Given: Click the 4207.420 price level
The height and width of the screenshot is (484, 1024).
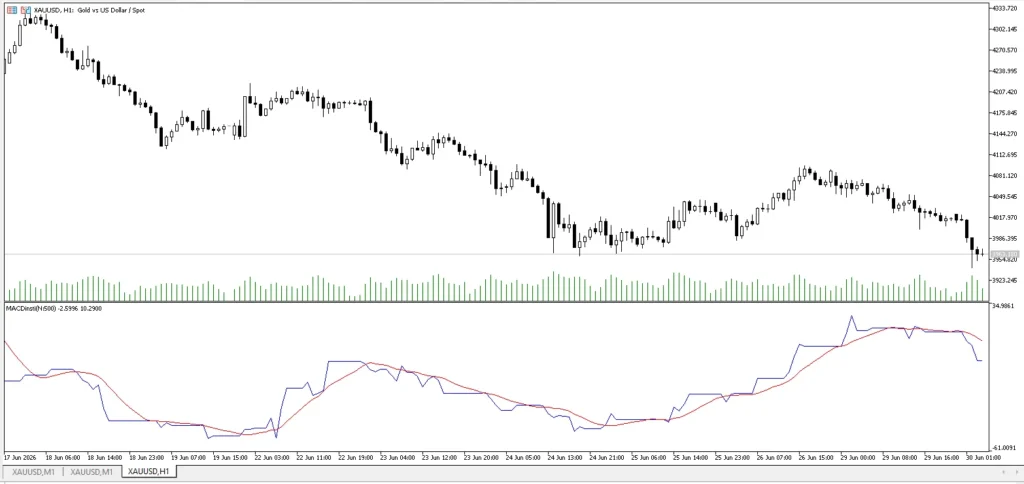Looking at the screenshot, I should tap(1005, 92).
